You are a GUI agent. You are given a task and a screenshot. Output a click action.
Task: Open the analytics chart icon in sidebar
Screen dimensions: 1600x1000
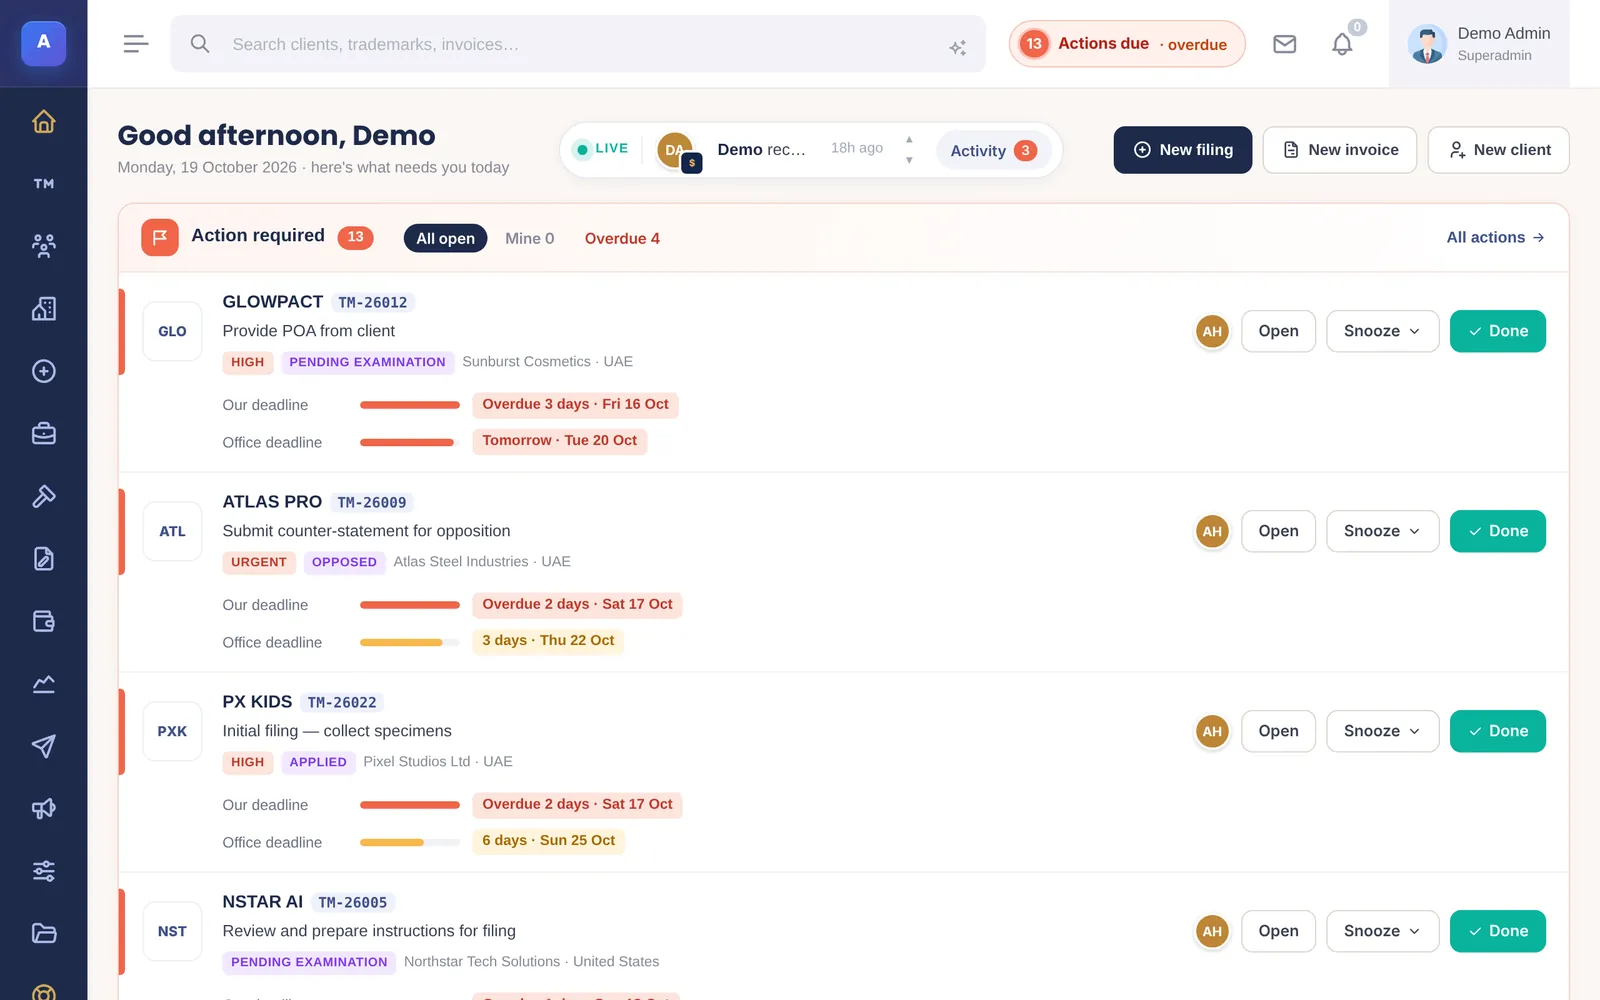pyautogui.click(x=43, y=684)
